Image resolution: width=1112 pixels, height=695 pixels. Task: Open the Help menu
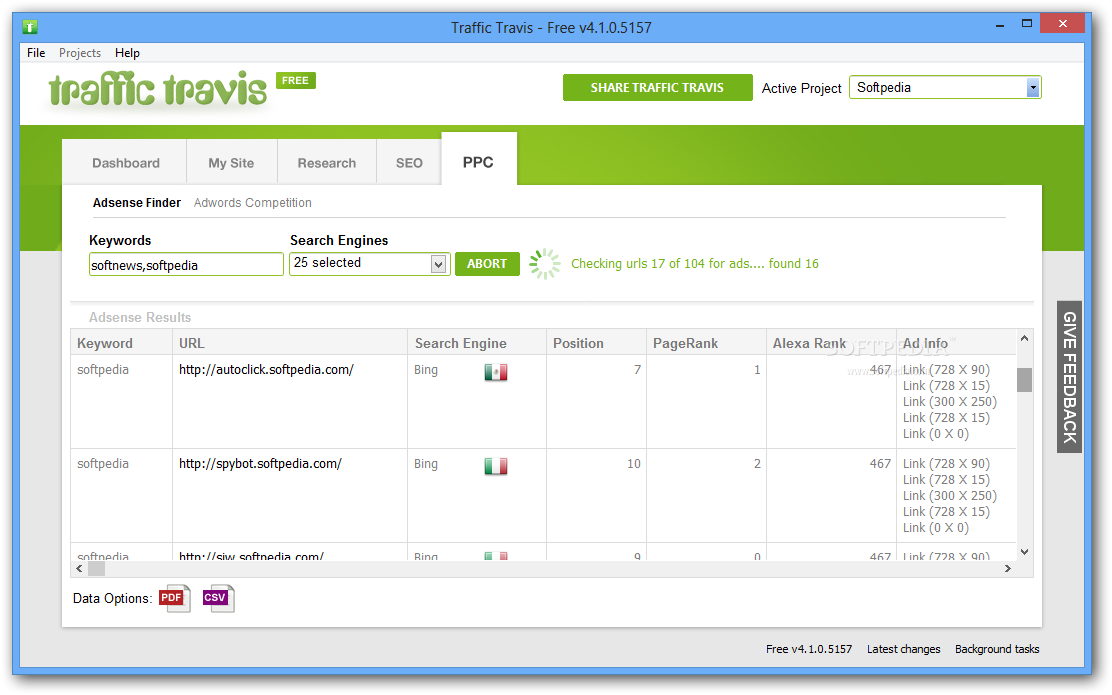coord(128,52)
